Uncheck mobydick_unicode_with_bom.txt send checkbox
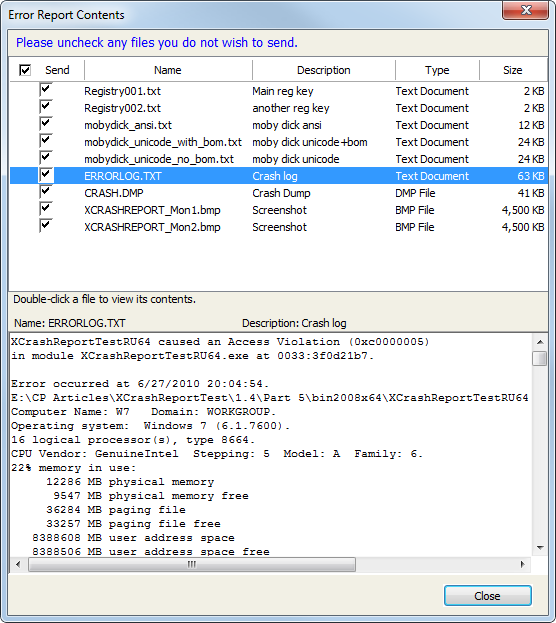This screenshot has height=623, width=556. [46, 141]
